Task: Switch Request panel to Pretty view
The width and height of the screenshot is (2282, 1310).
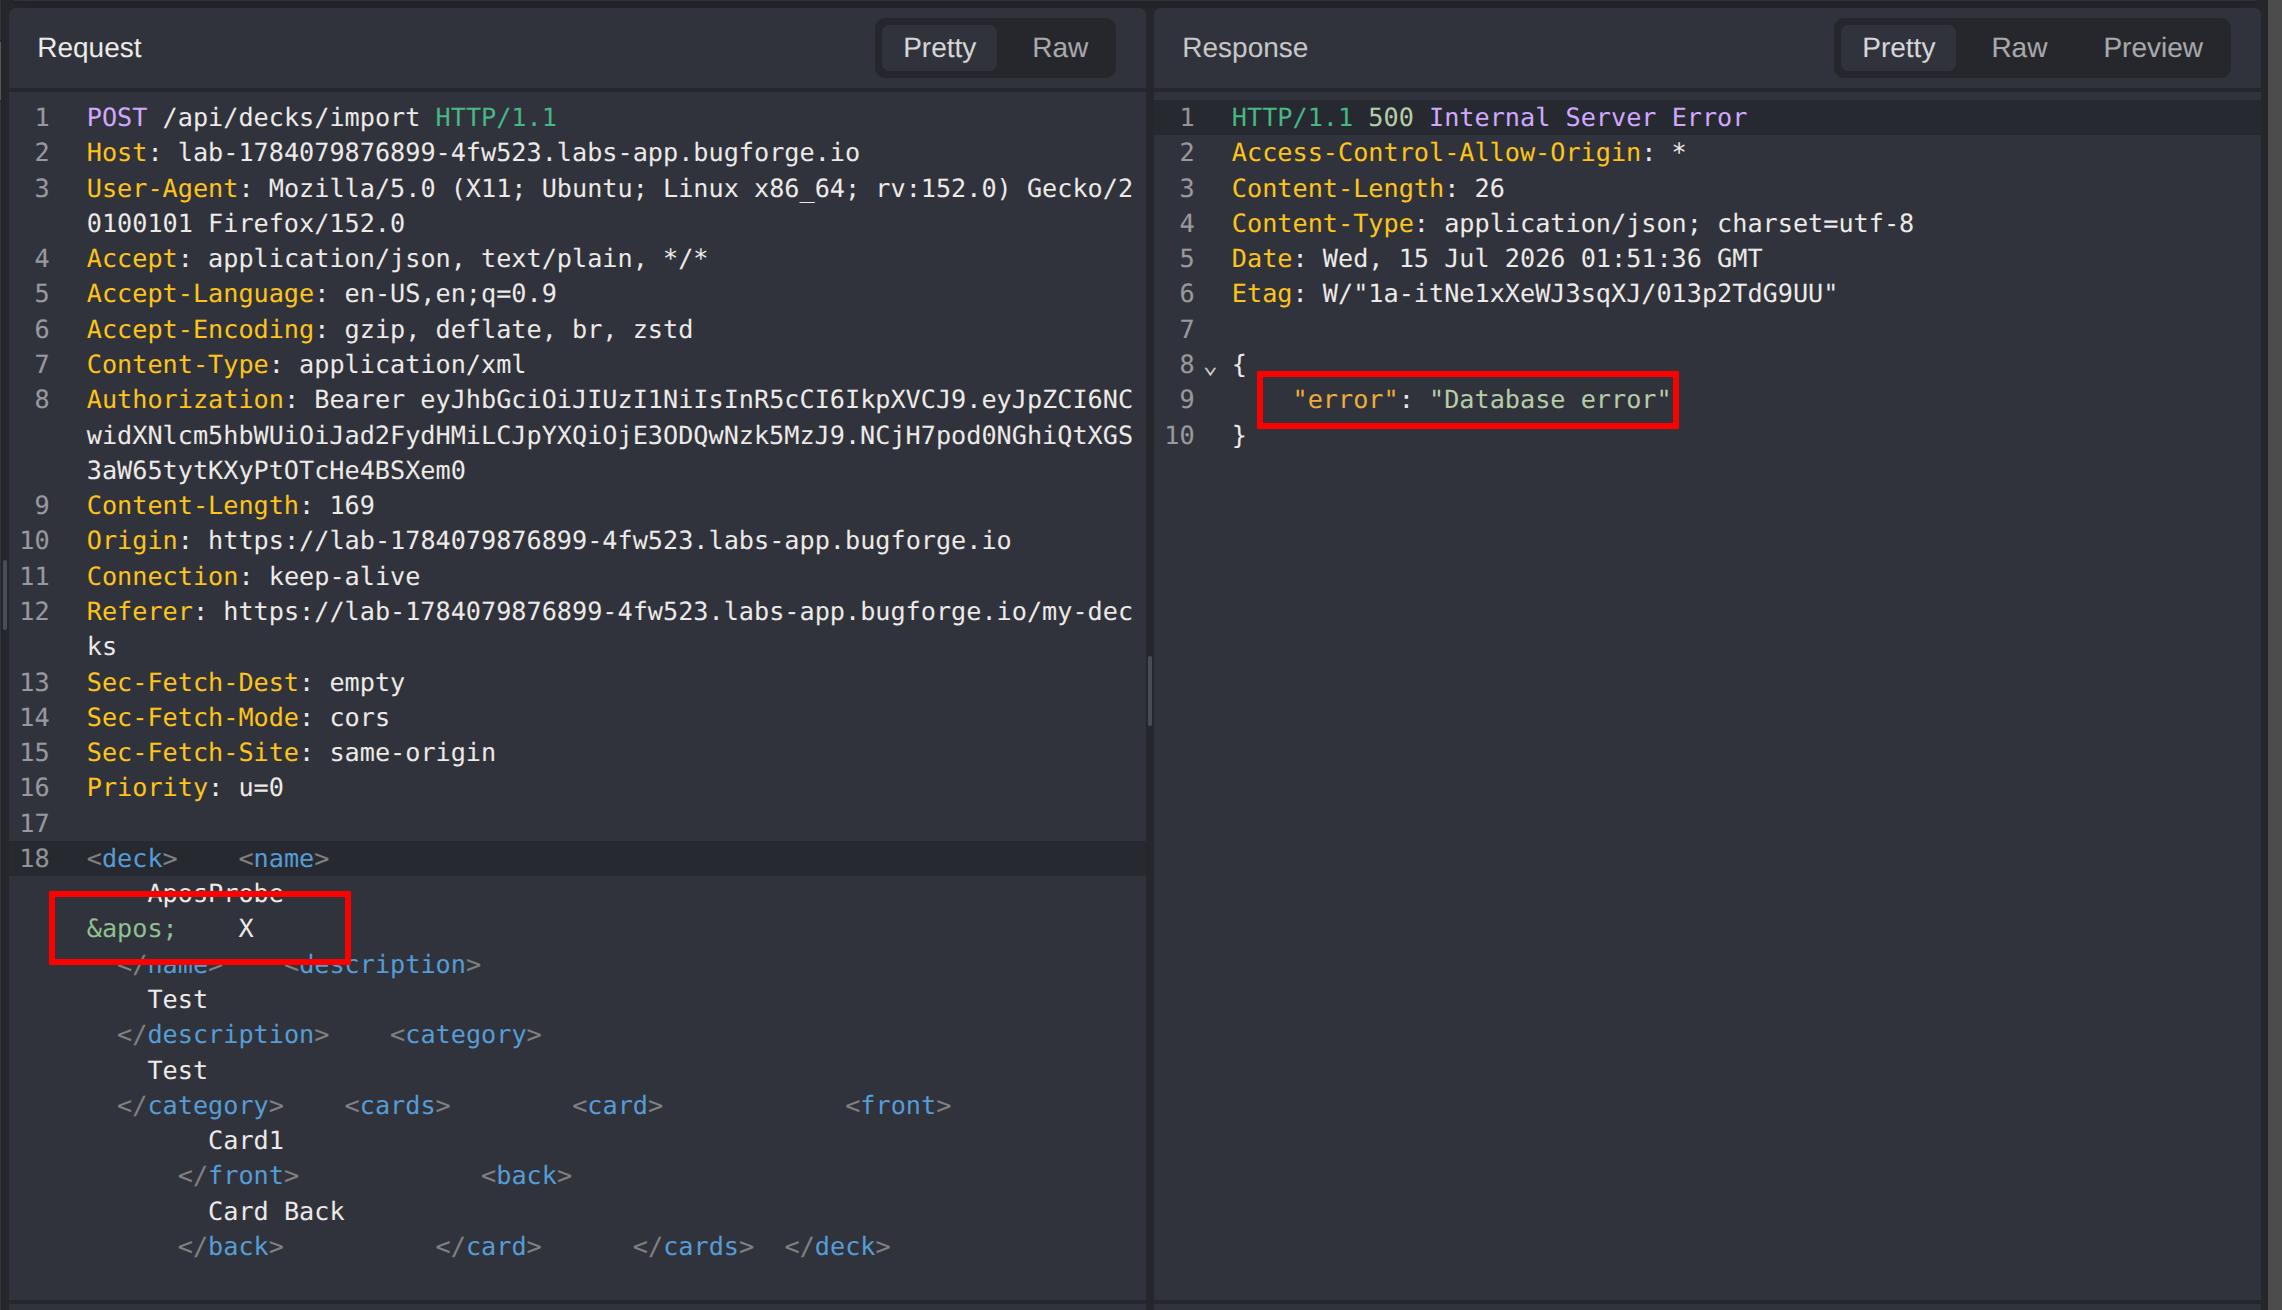Action: coord(939,48)
